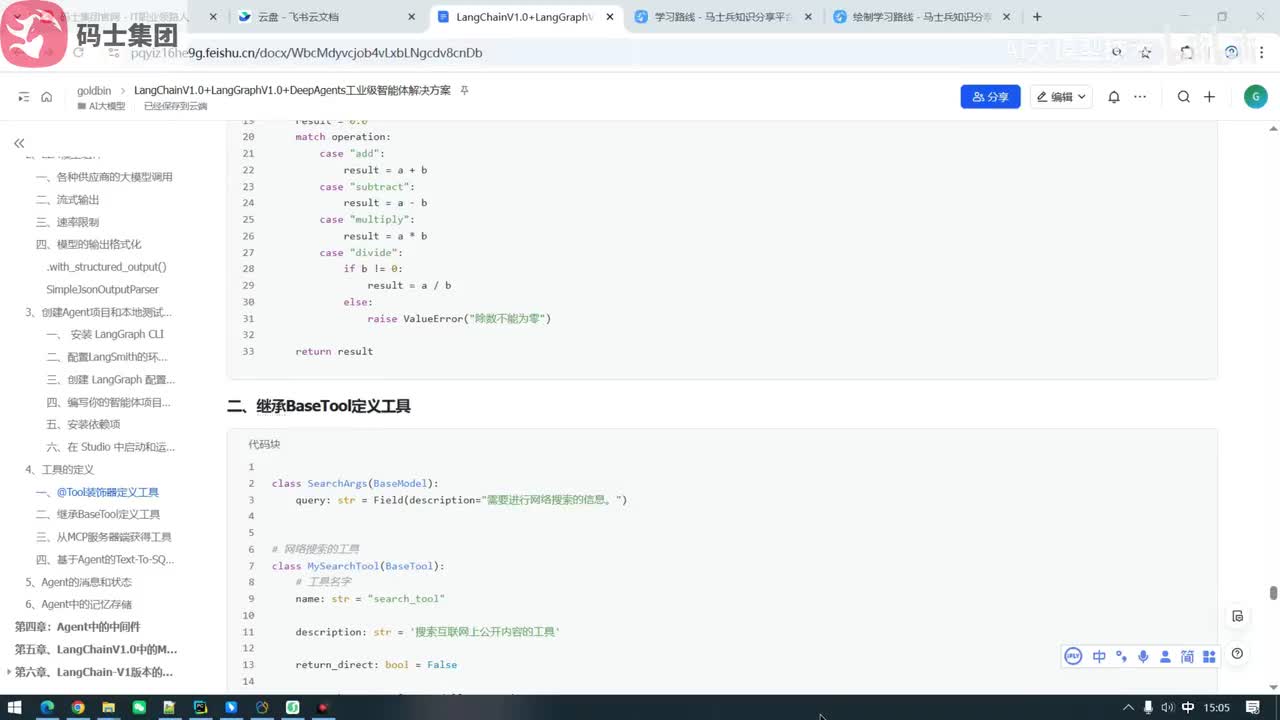Show hidden system tray icons

click(x=1128, y=707)
